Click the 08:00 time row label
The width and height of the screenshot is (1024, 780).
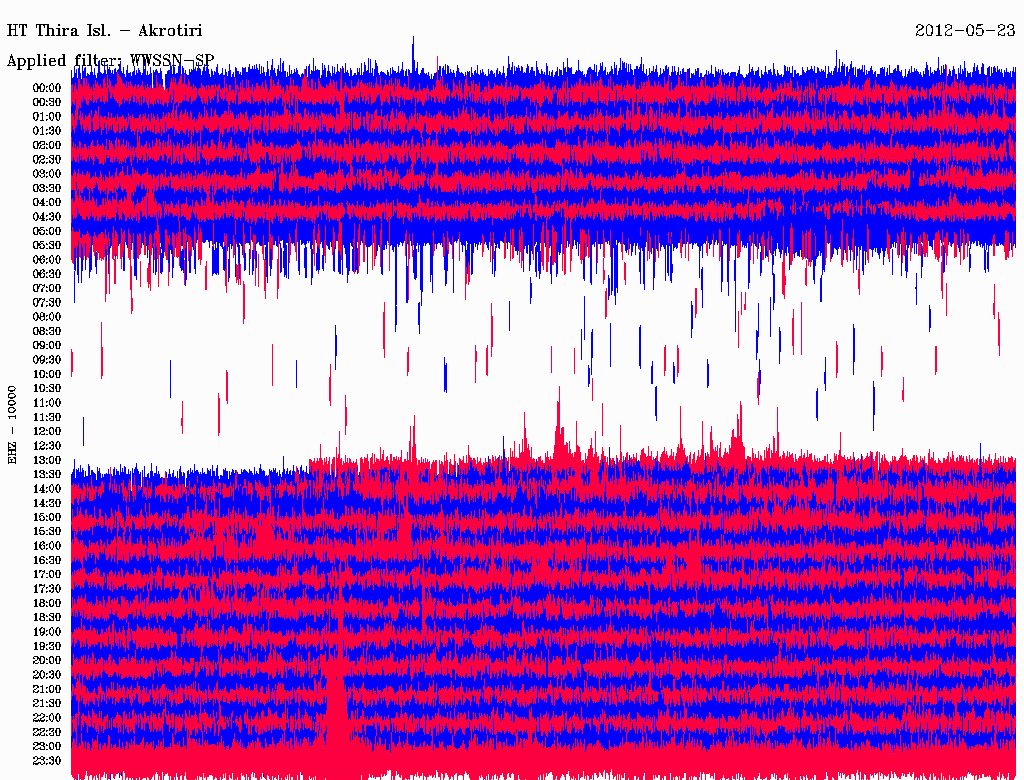(x=47, y=317)
